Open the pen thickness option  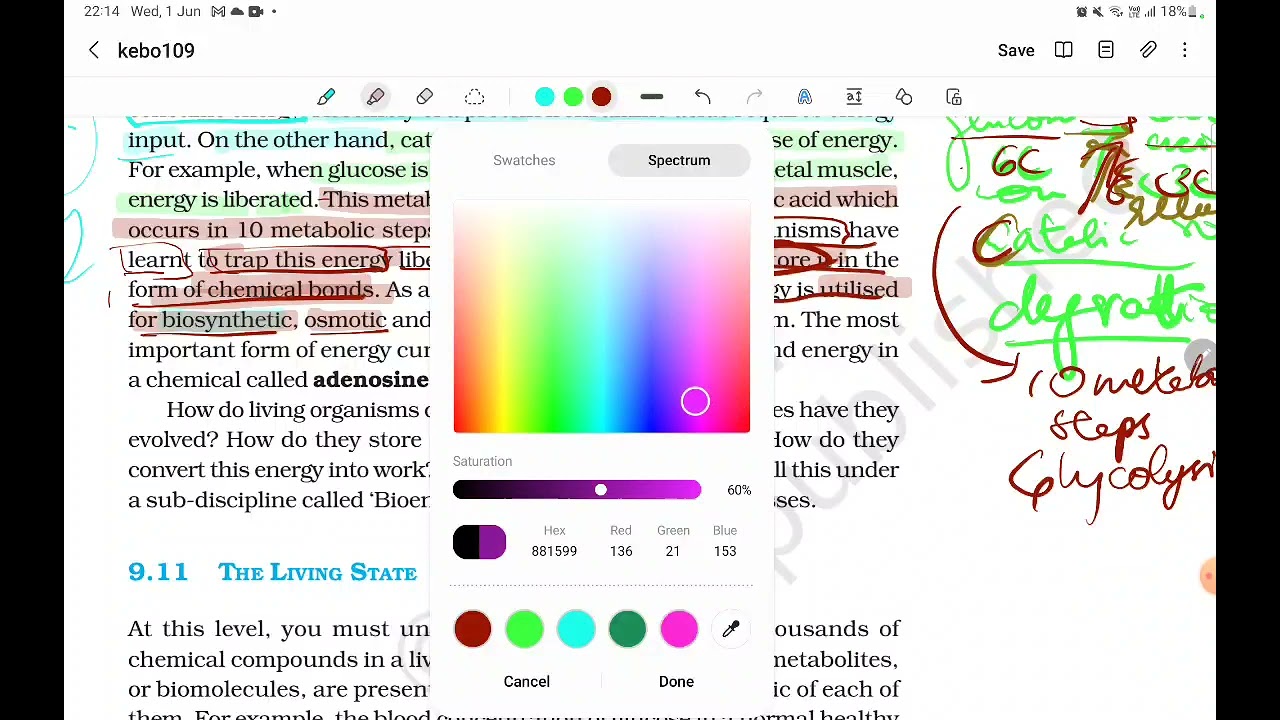coord(651,97)
